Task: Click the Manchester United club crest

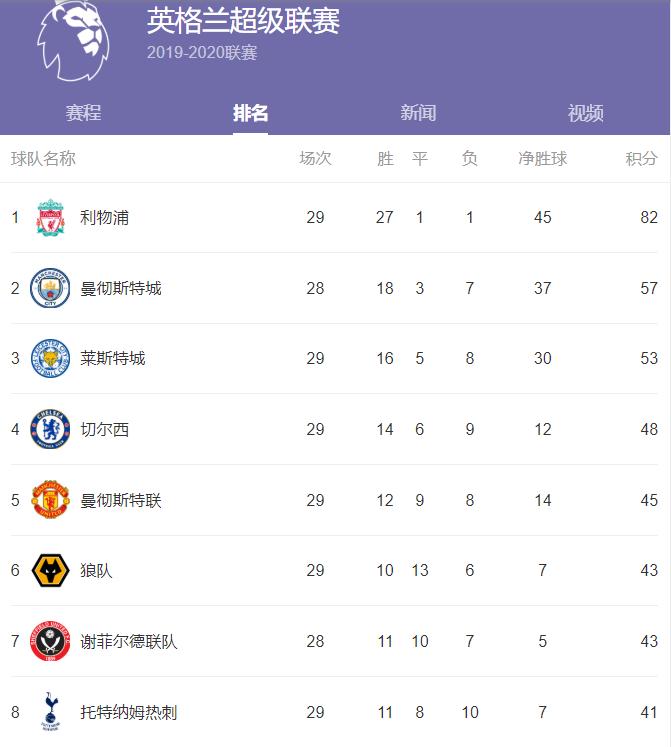Action: [50, 500]
